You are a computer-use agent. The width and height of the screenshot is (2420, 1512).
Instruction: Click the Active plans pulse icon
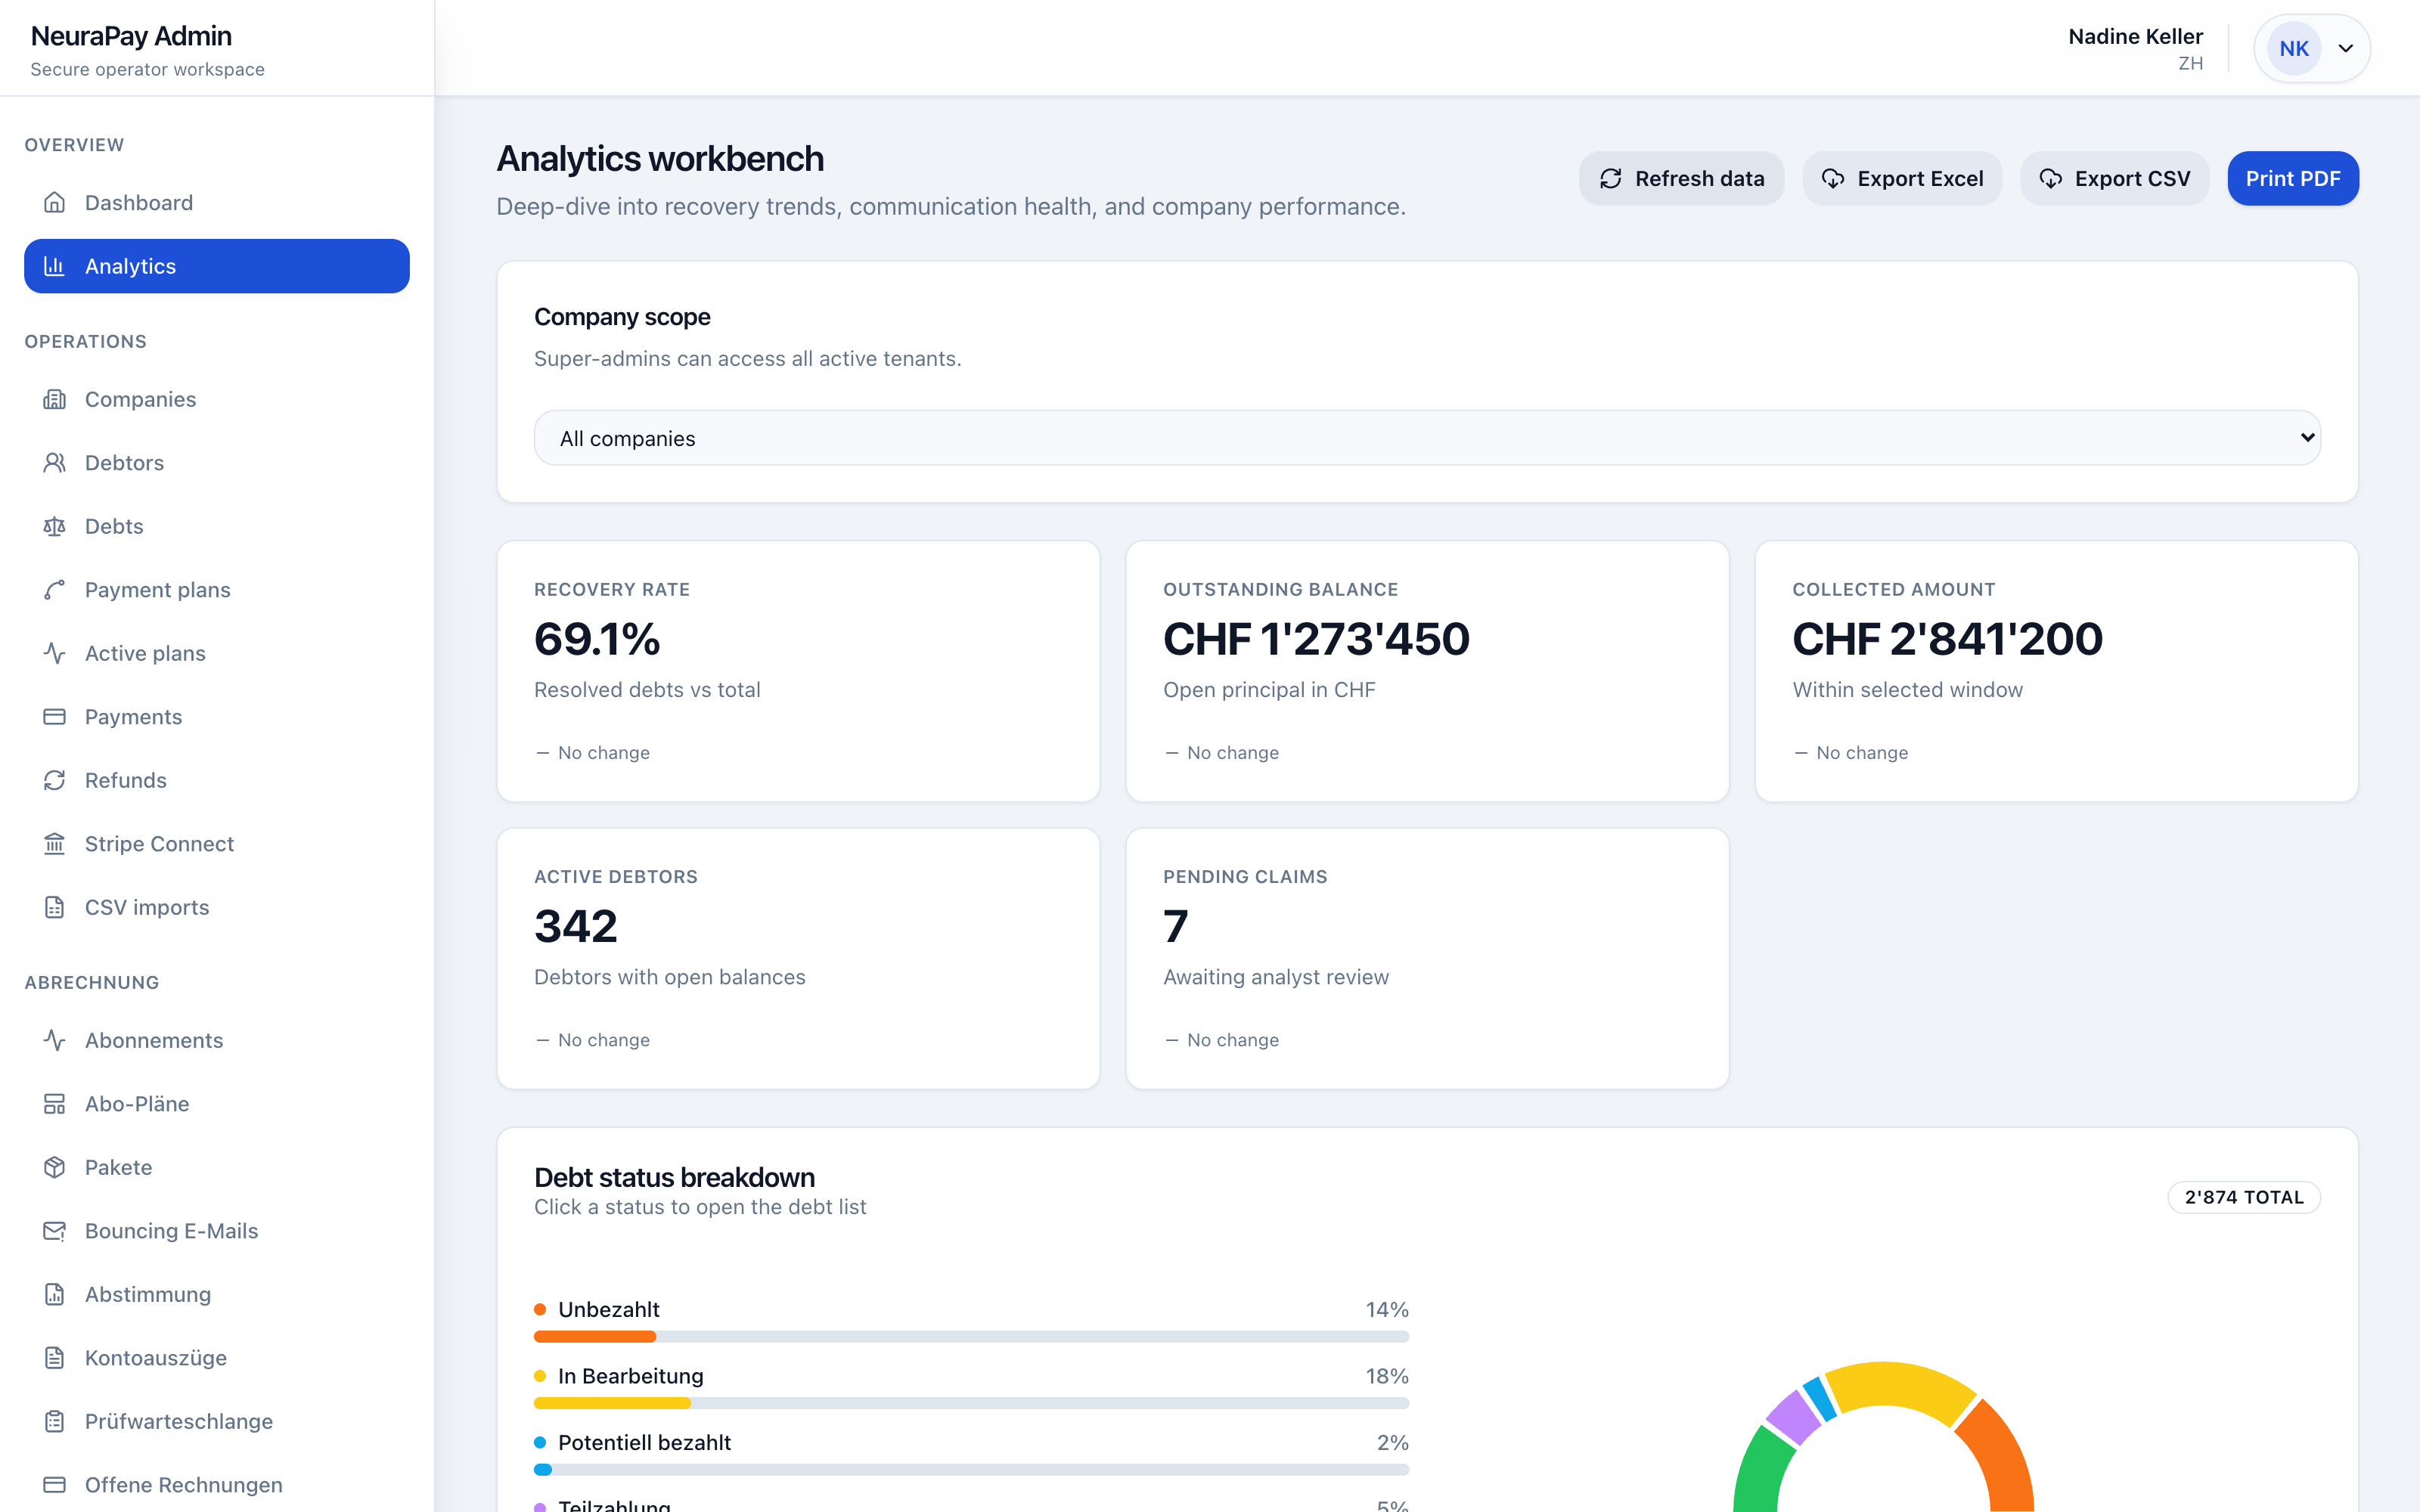click(x=54, y=653)
